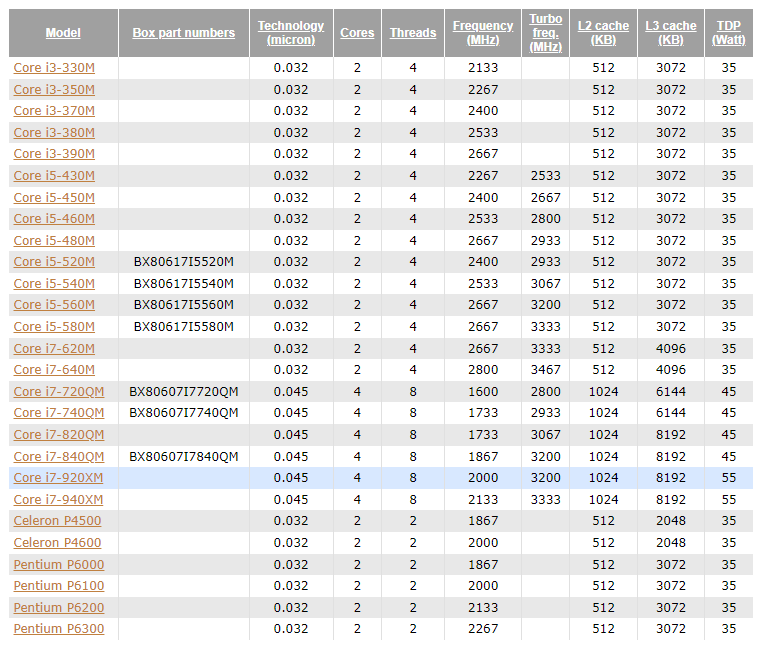The height and width of the screenshot is (649, 761).
Task: Click turbo 3067 in Core i5-540M row
Action: click(546, 283)
